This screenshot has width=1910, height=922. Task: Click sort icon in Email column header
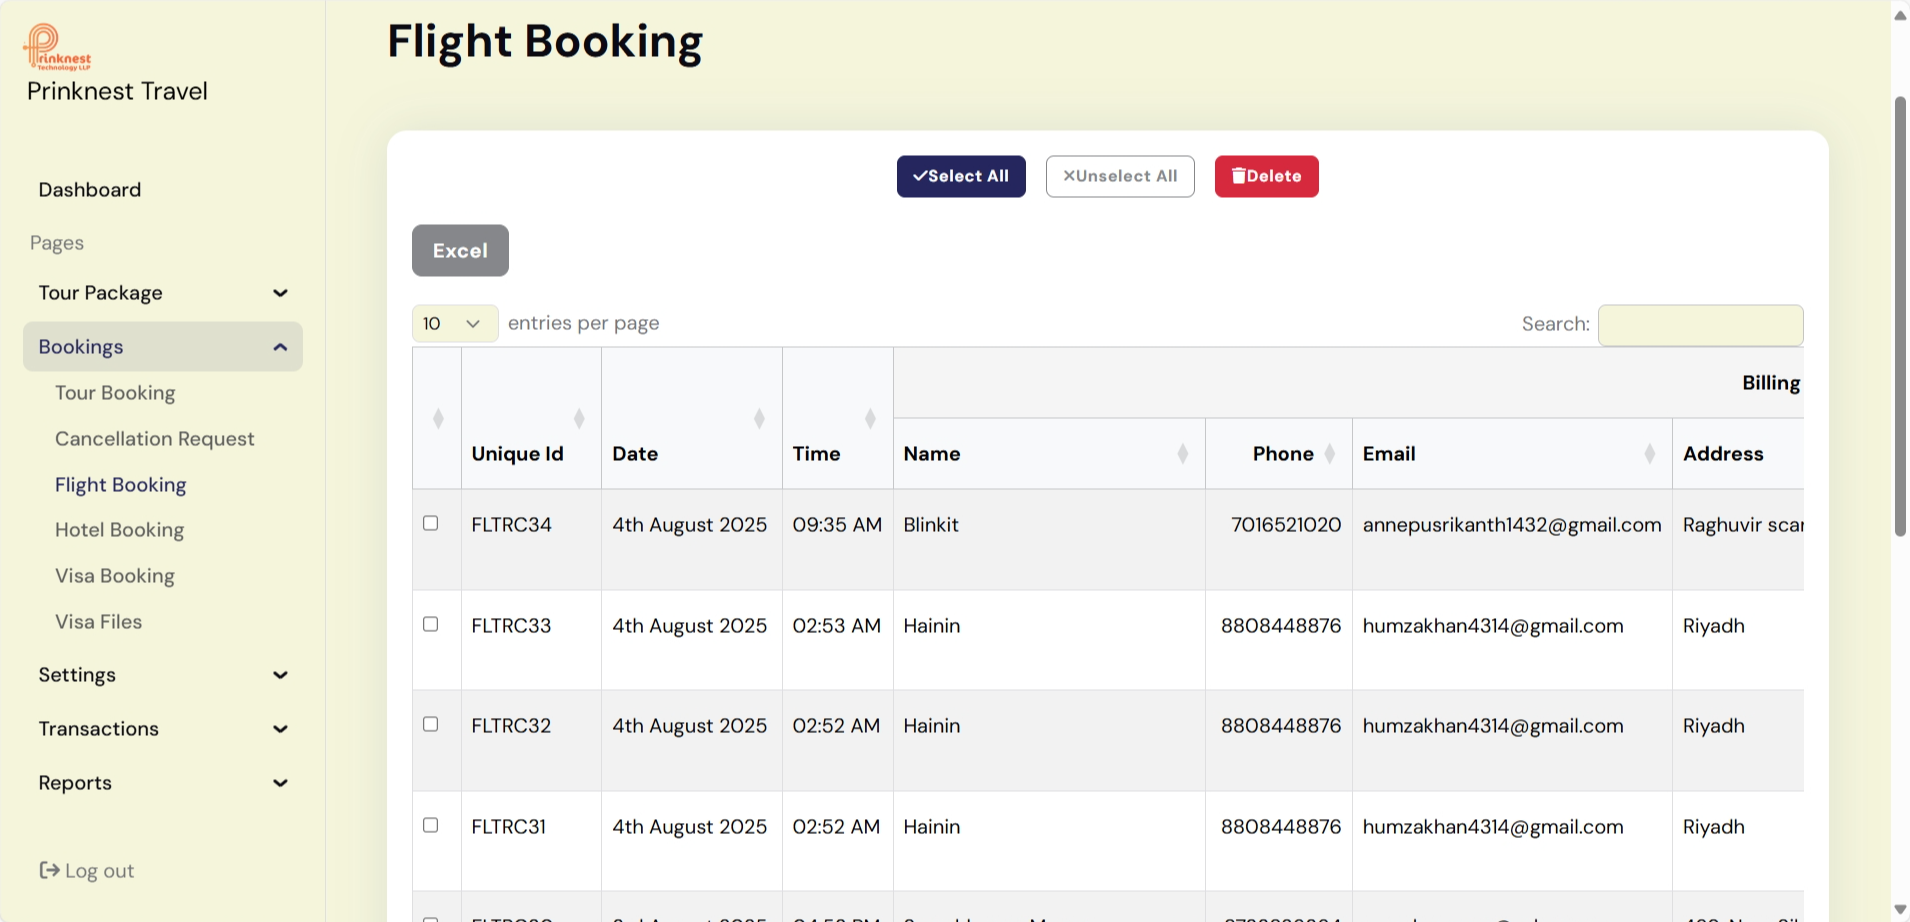click(x=1650, y=454)
